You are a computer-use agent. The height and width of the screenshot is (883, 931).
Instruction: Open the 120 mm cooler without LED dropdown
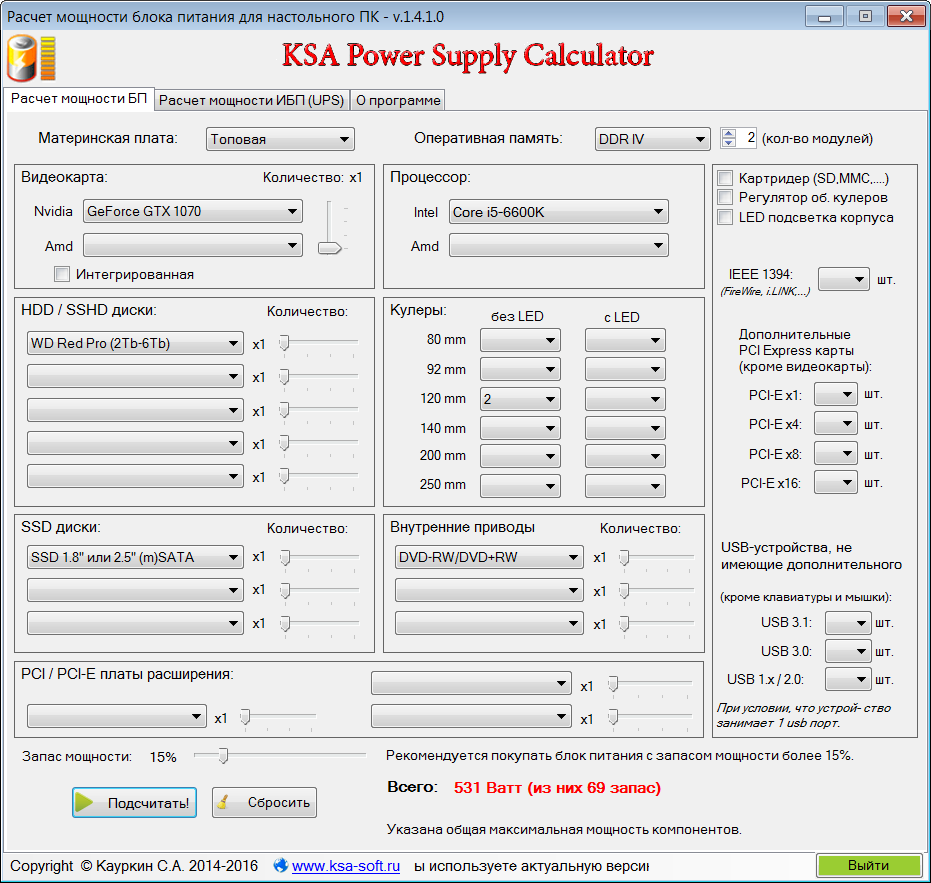pyautogui.click(x=519, y=399)
